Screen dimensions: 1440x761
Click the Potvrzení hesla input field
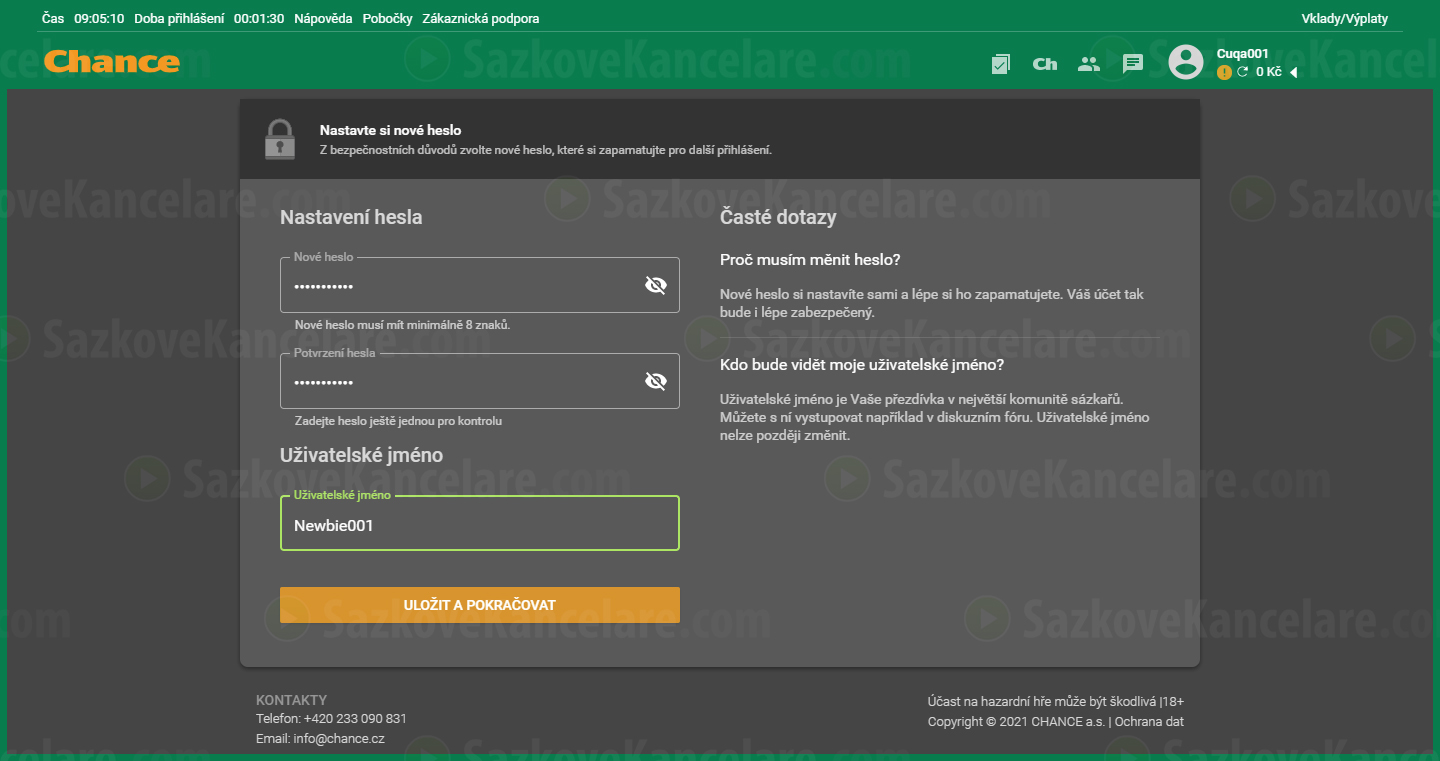coord(480,381)
